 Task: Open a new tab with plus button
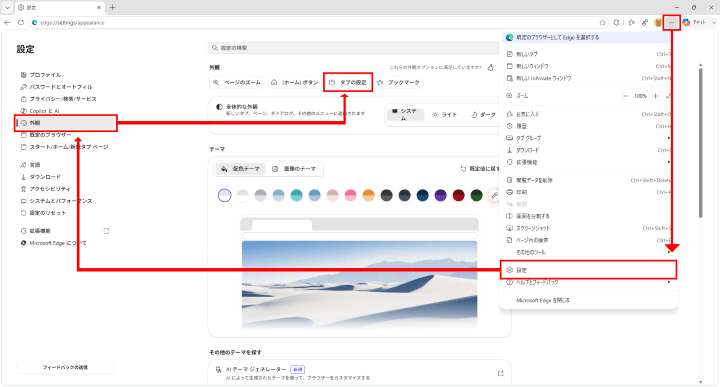(112, 7)
